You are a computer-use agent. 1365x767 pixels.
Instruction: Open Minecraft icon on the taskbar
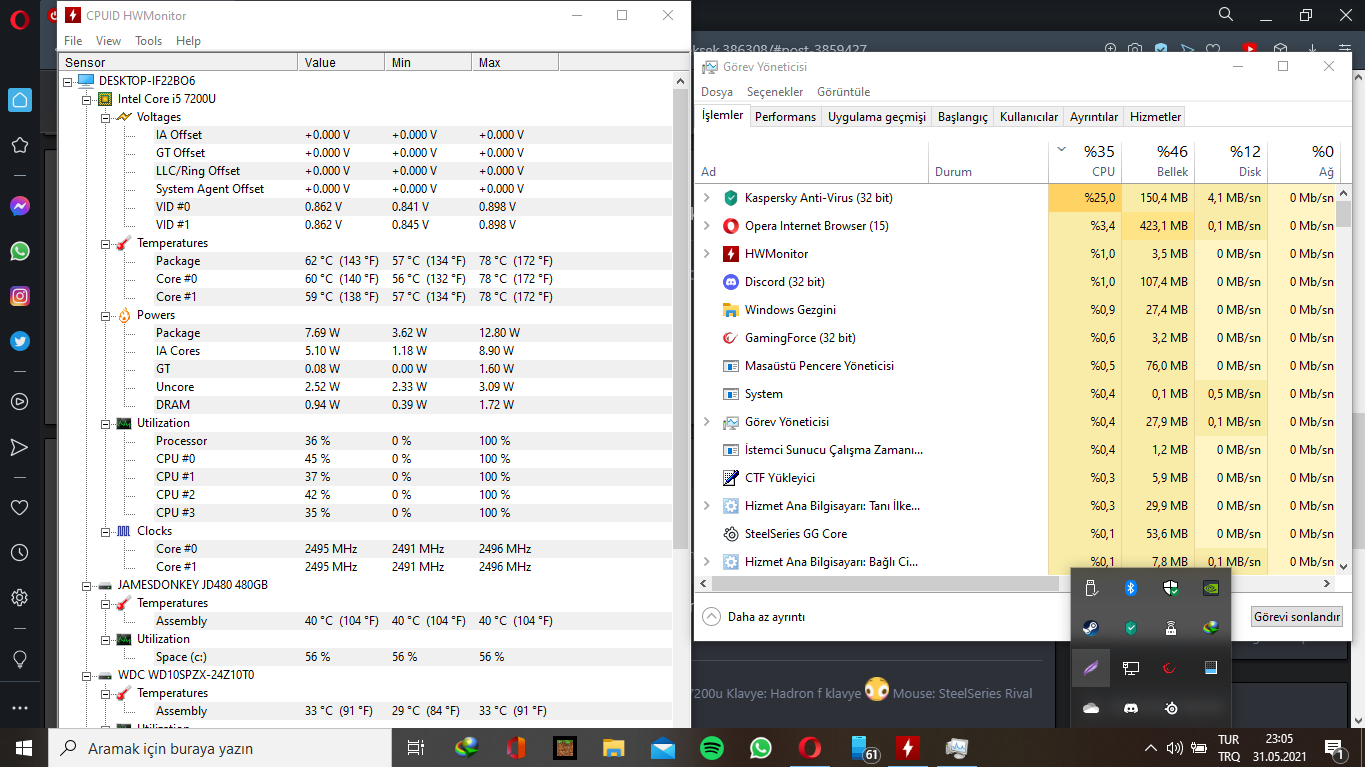(565, 747)
